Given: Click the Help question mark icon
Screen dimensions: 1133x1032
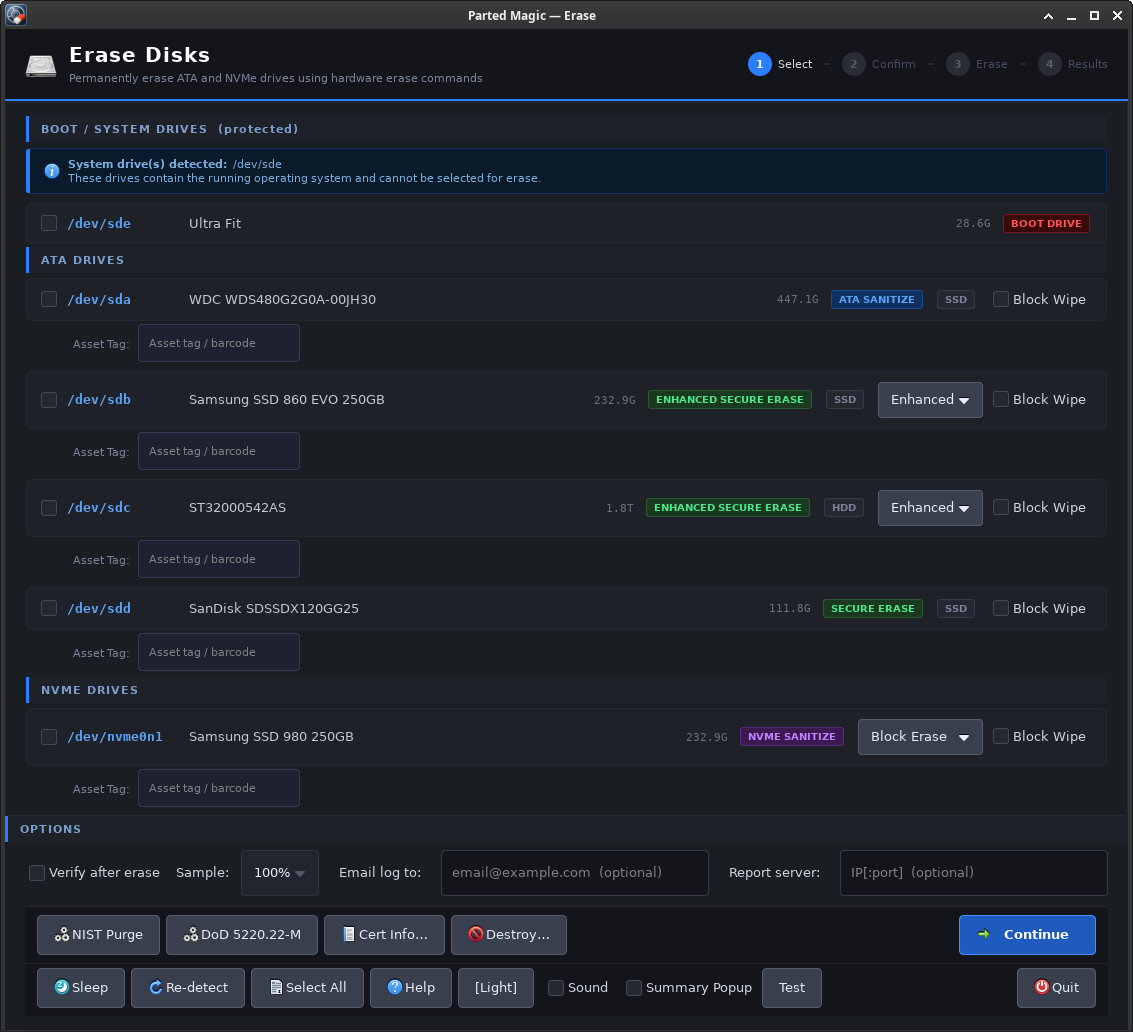Looking at the screenshot, I should pos(395,987).
